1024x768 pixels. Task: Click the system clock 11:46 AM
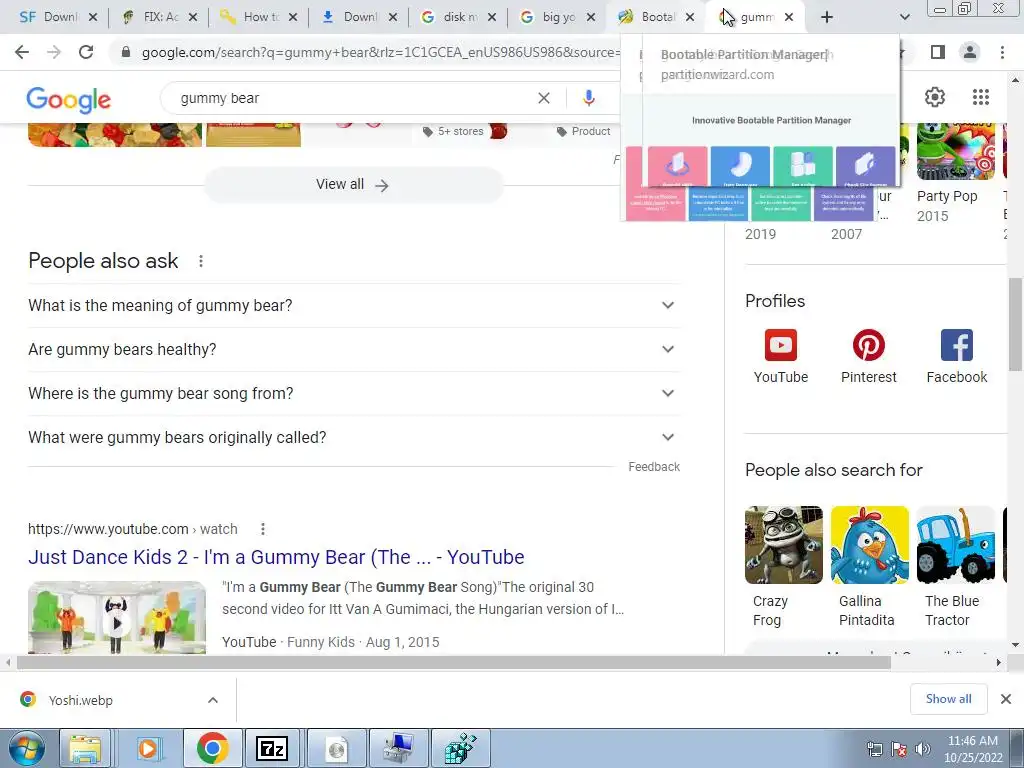pyautogui.click(x=972, y=741)
